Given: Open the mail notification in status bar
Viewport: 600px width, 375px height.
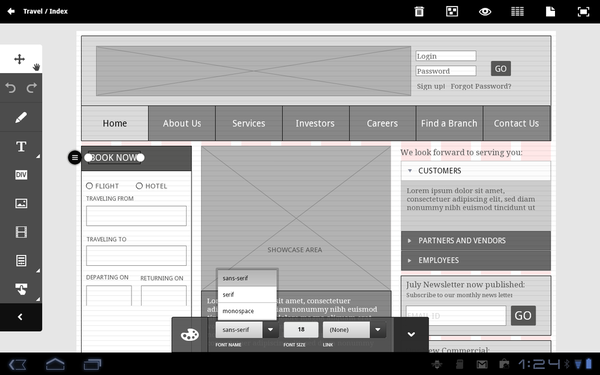Looking at the screenshot, I should tap(482, 364).
